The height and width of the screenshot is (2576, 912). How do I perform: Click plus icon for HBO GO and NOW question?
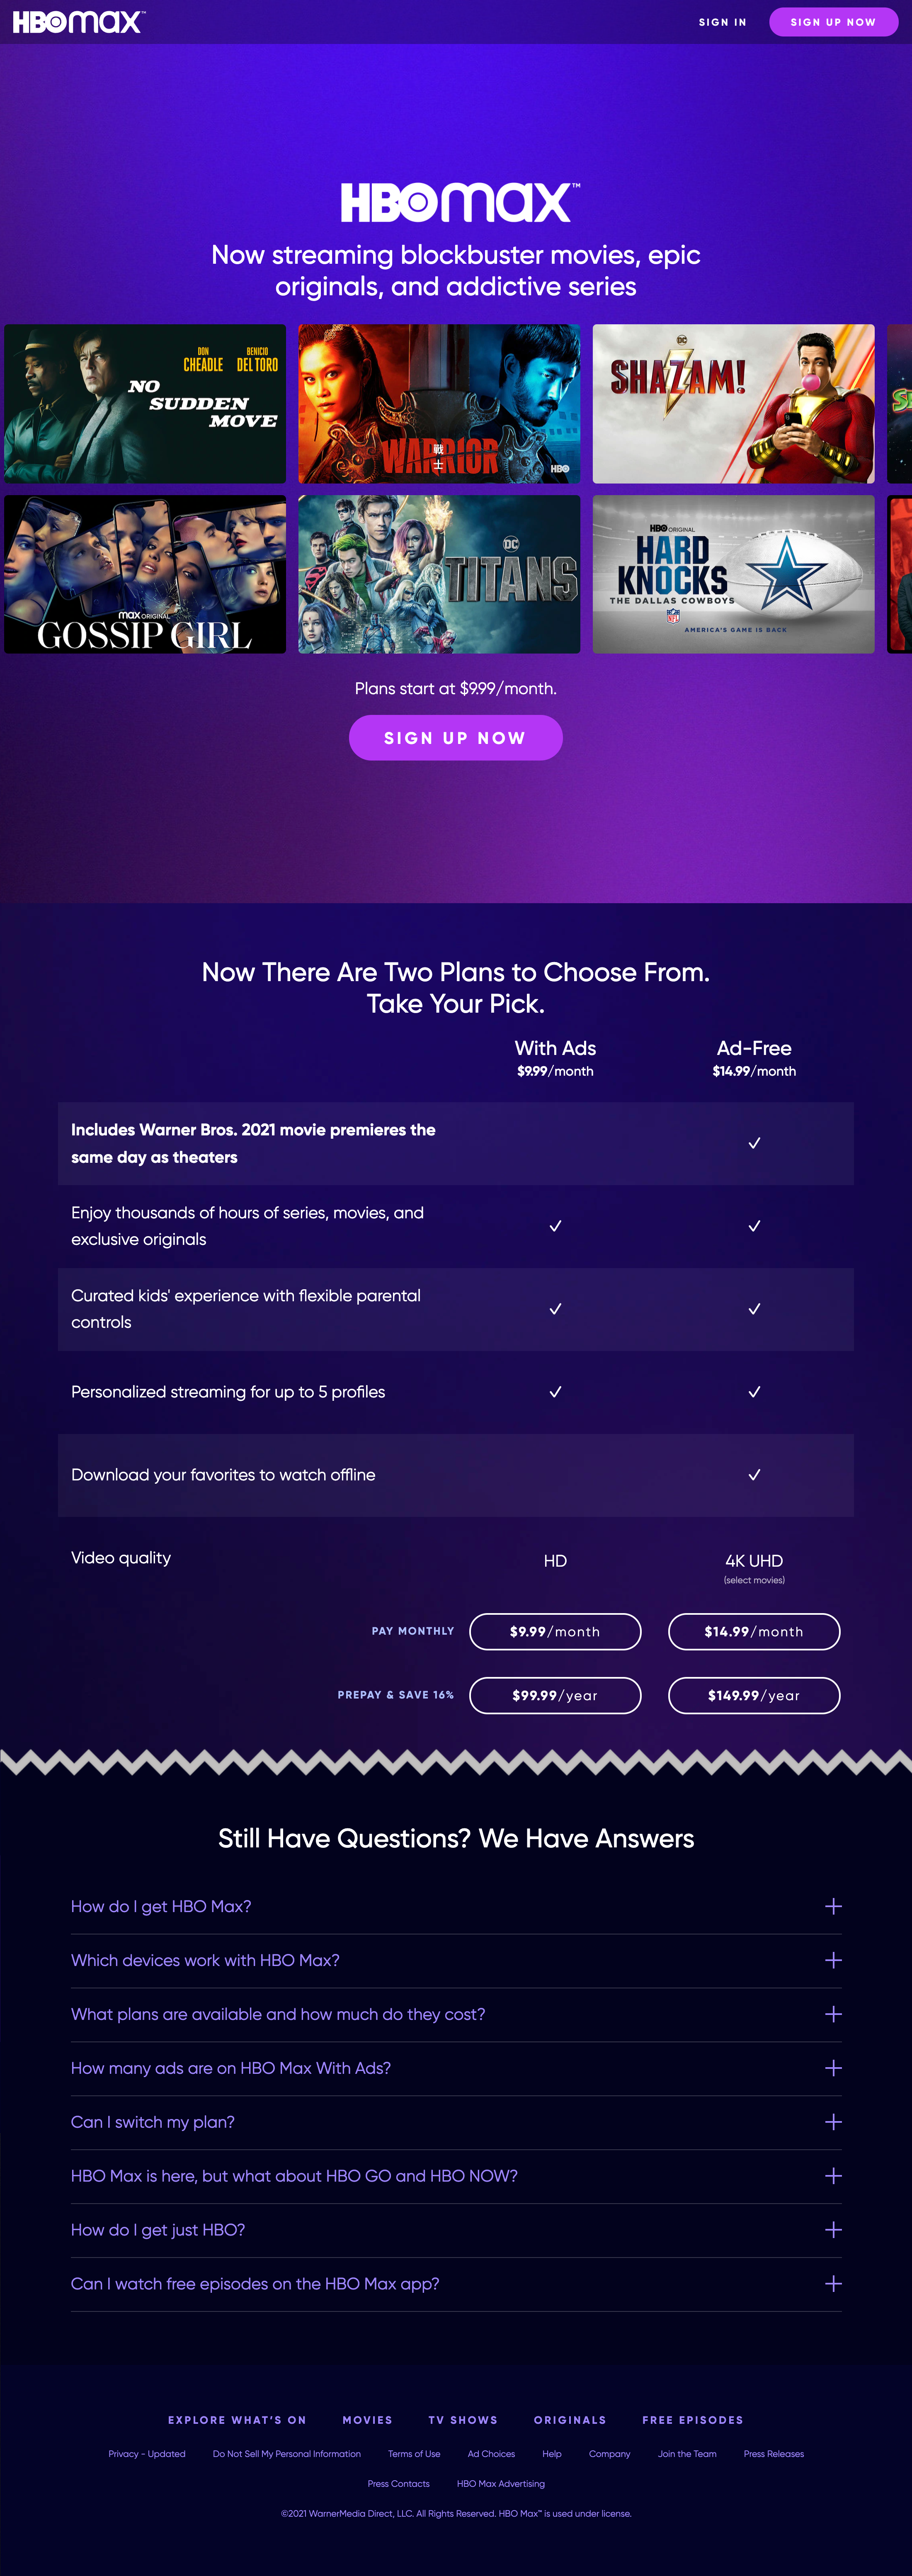point(832,2176)
